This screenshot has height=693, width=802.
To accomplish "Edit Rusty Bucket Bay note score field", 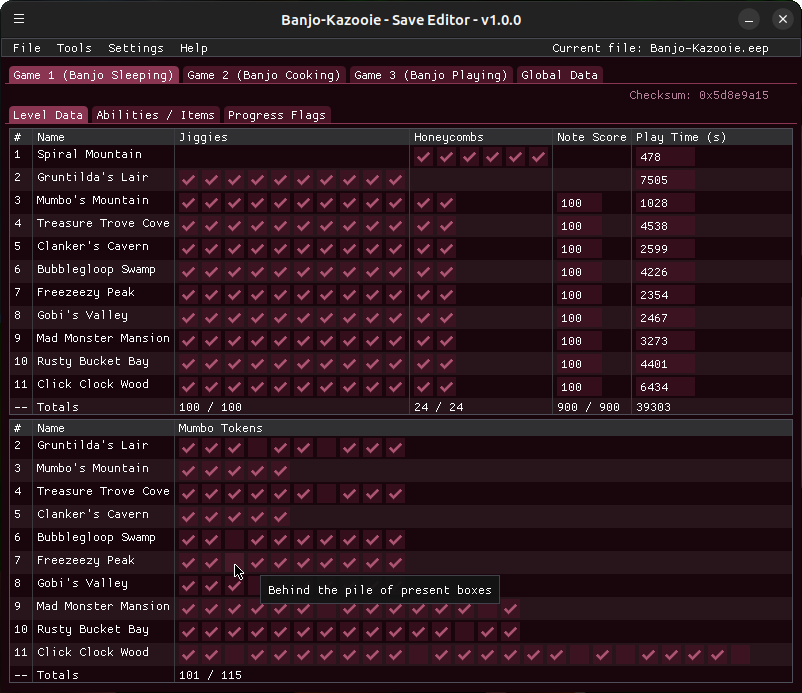I will click(579, 364).
